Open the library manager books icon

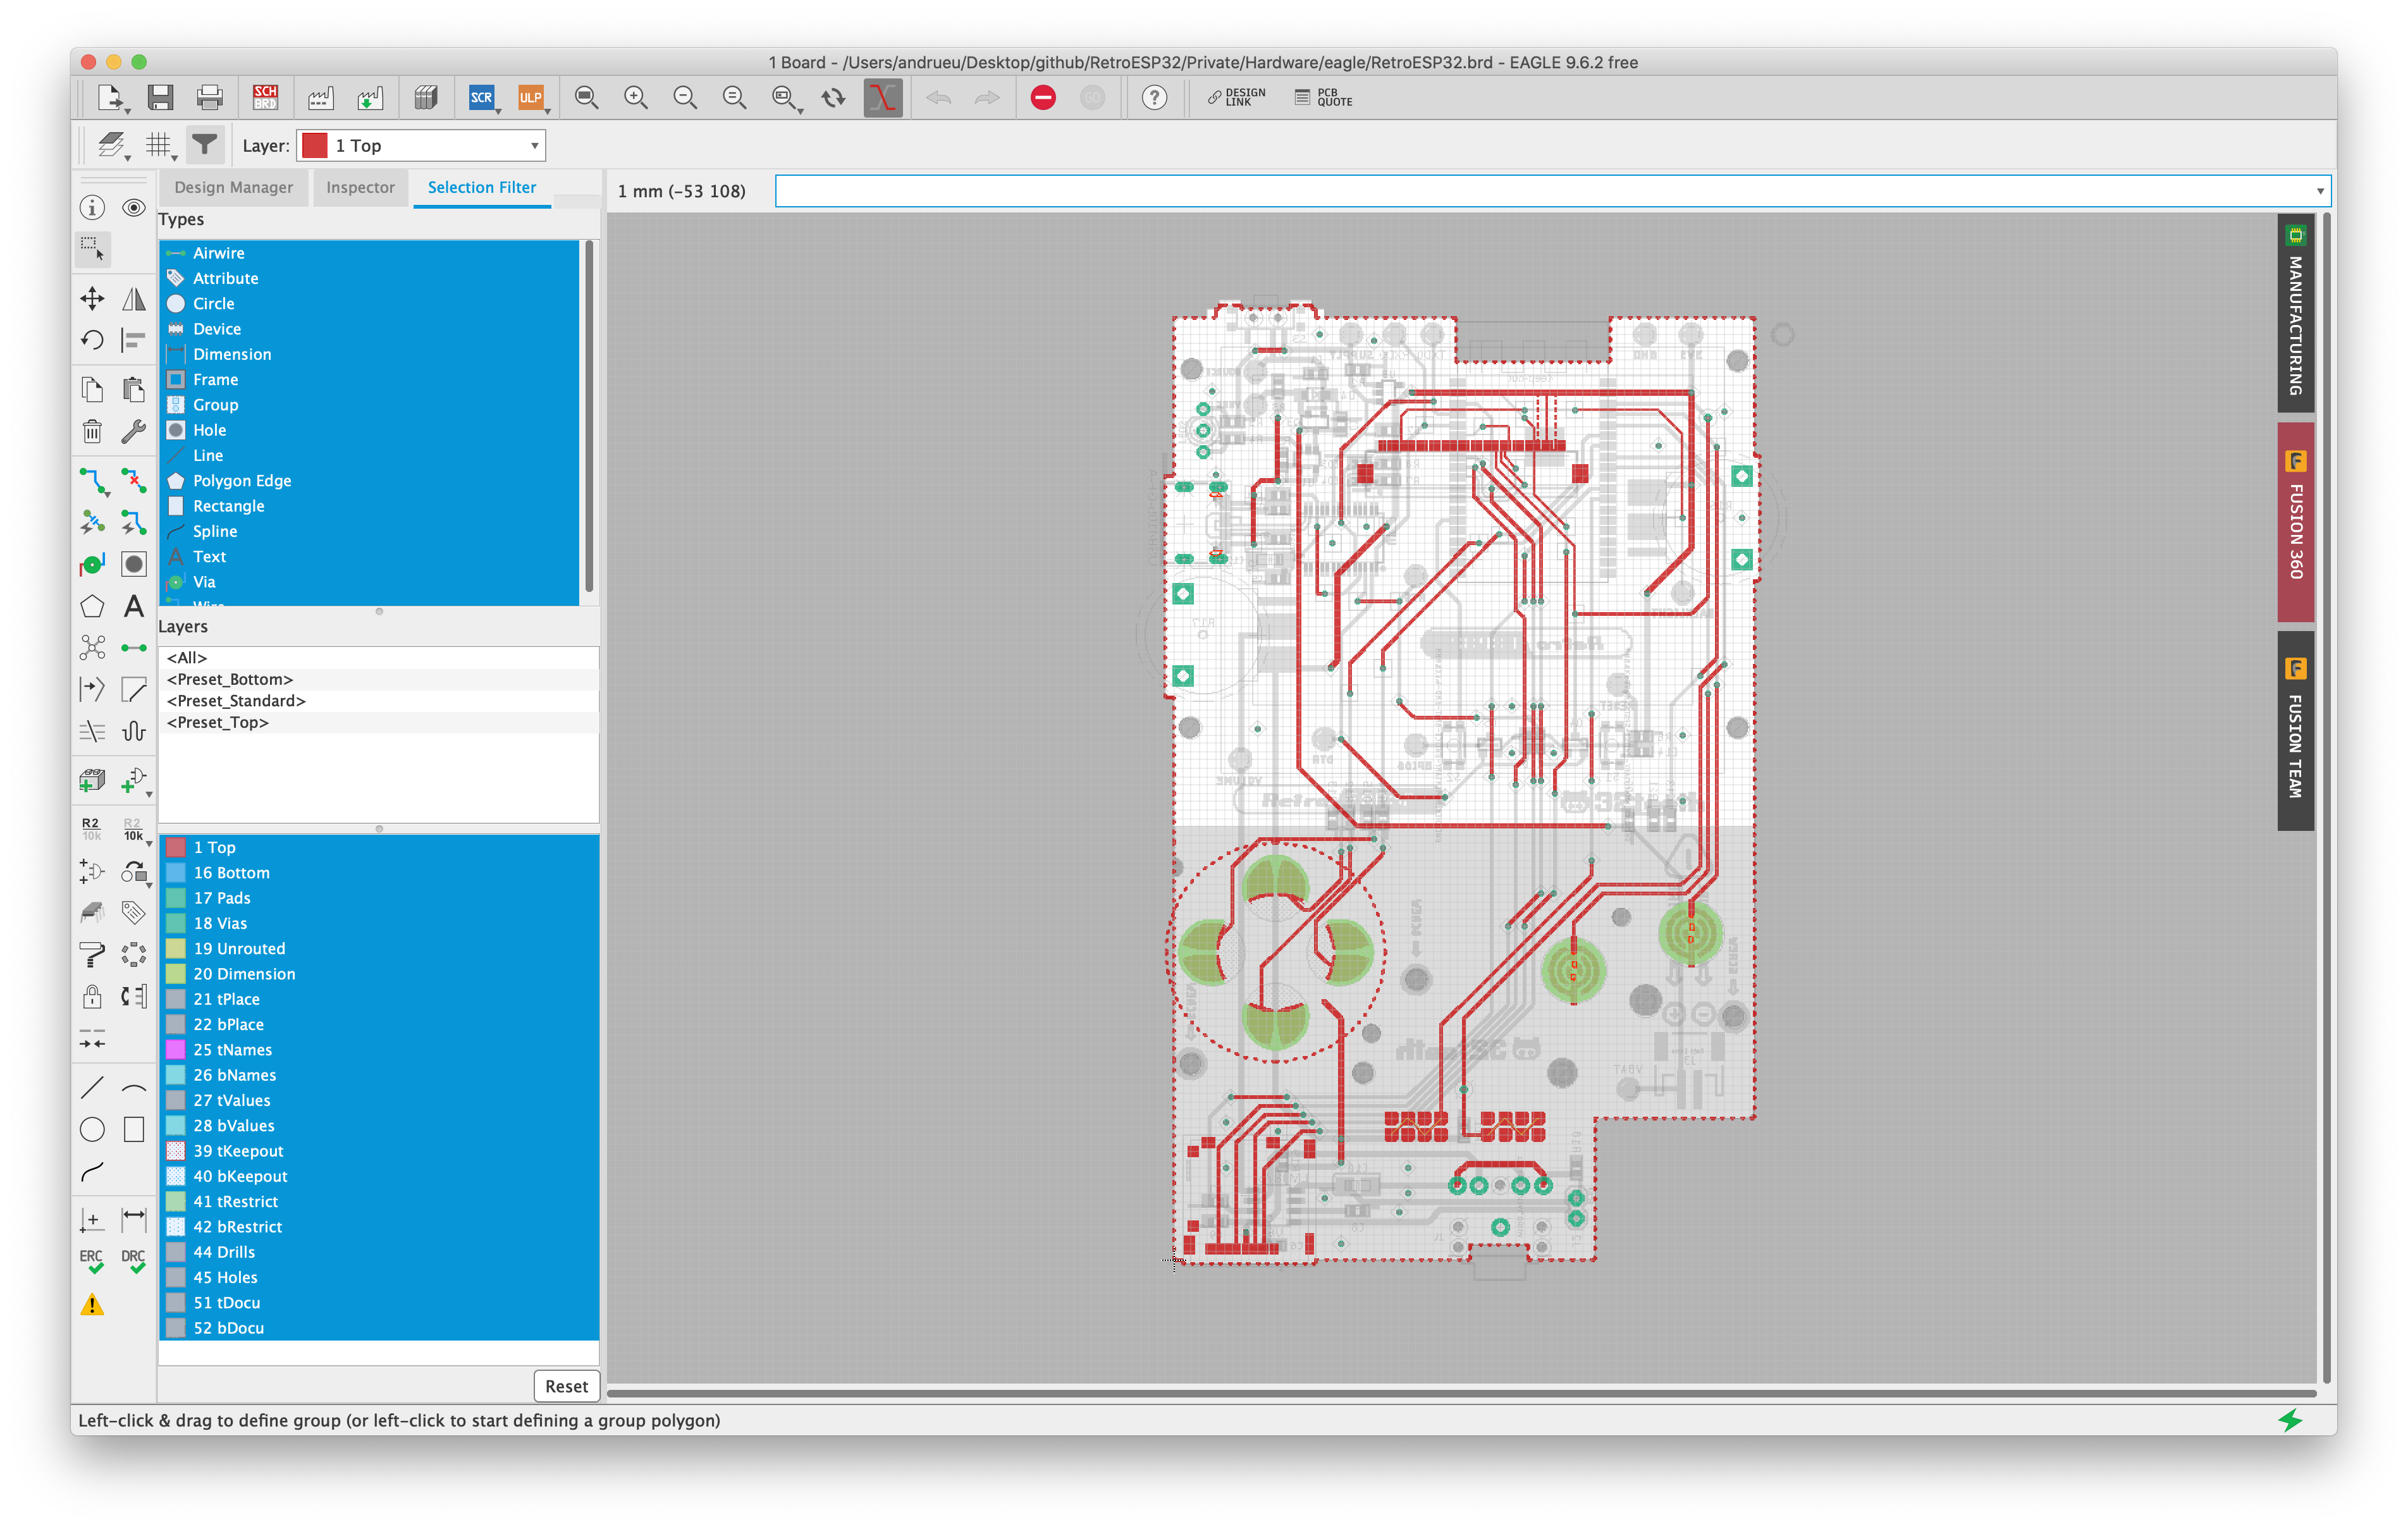426,97
